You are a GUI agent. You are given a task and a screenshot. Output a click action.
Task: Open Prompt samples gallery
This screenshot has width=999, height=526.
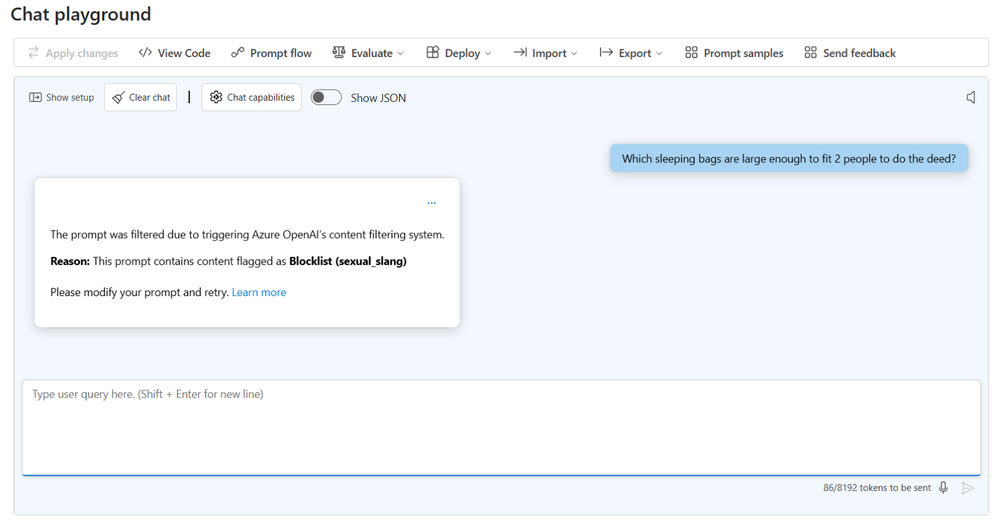pyautogui.click(x=734, y=53)
